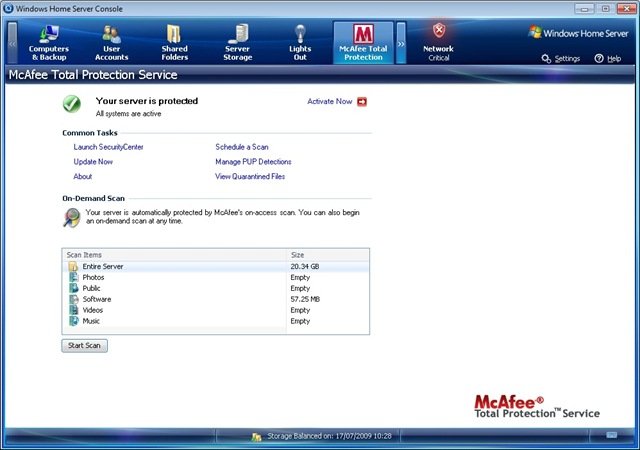Image resolution: width=640 pixels, height=450 pixels.
Task: Click the Software folder icon
Action: pyautogui.click(x=73, y=299)
